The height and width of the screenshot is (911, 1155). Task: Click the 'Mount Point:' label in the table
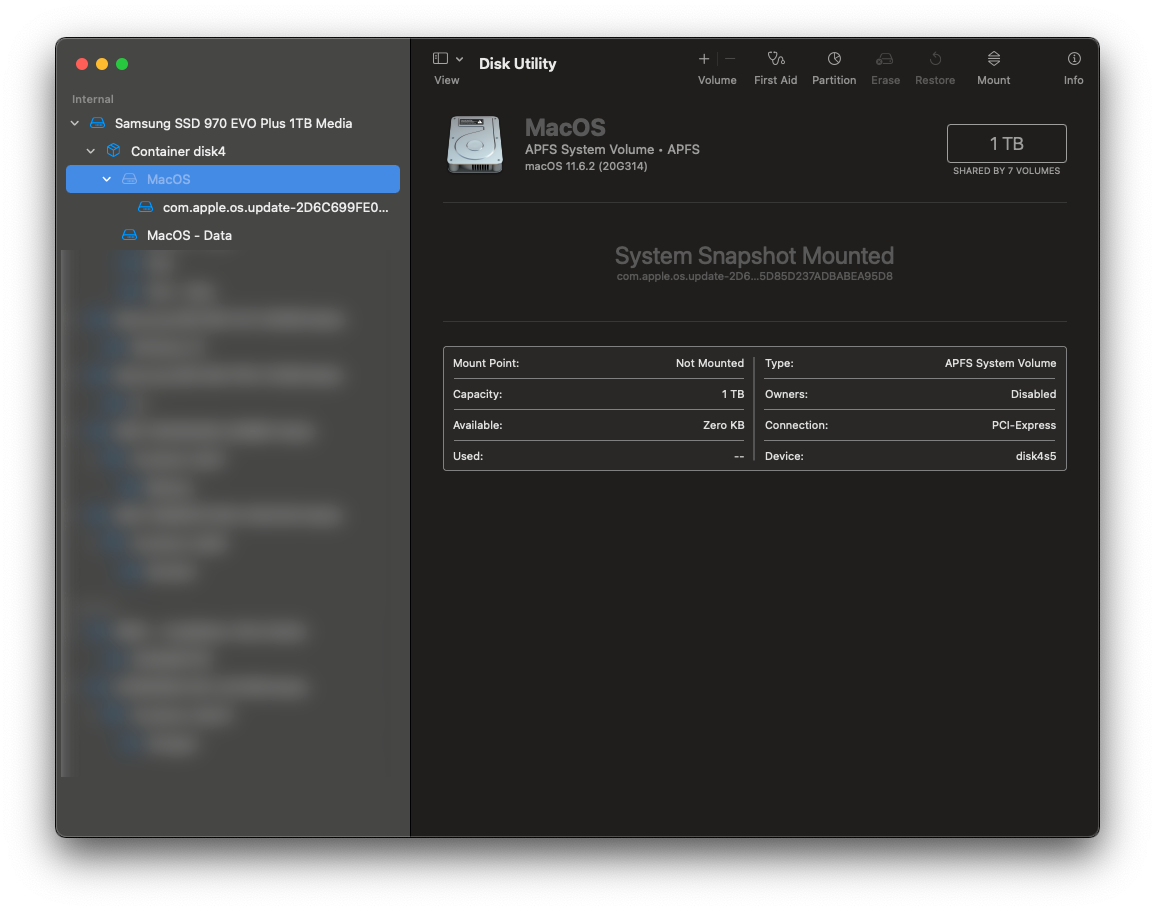[x=486, y=363]
